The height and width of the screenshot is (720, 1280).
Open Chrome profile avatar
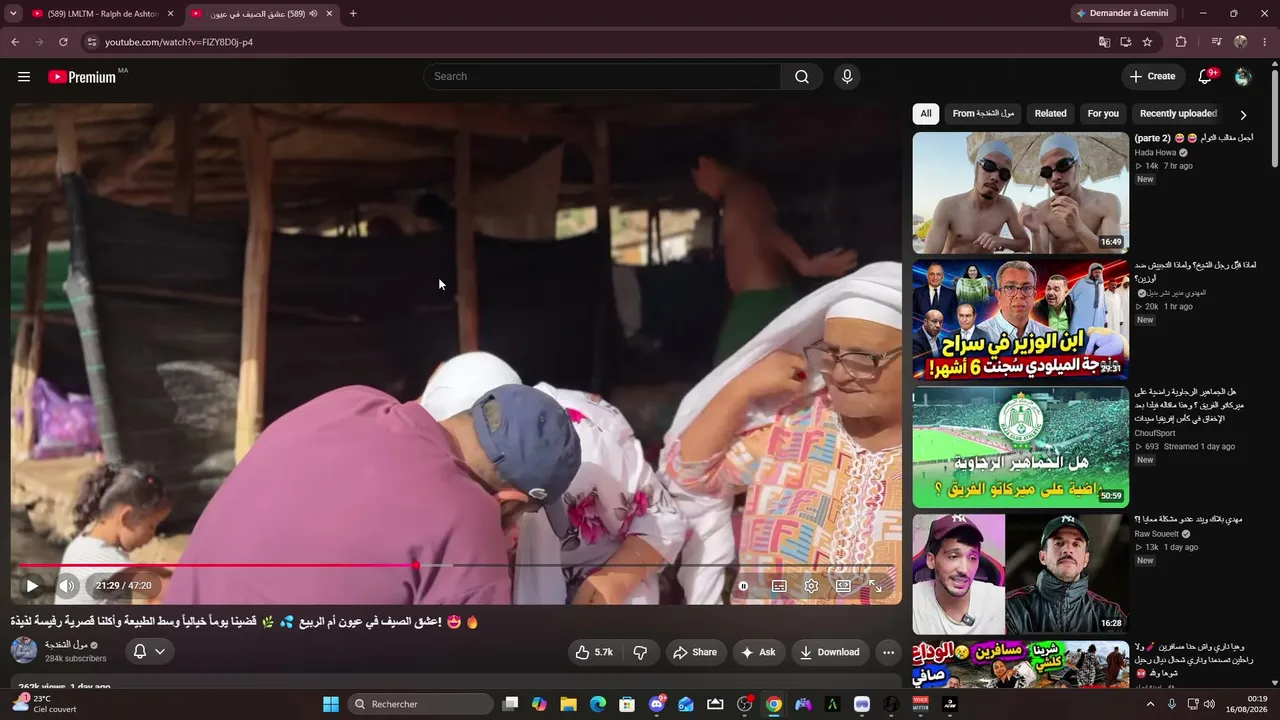(1241, 42)
